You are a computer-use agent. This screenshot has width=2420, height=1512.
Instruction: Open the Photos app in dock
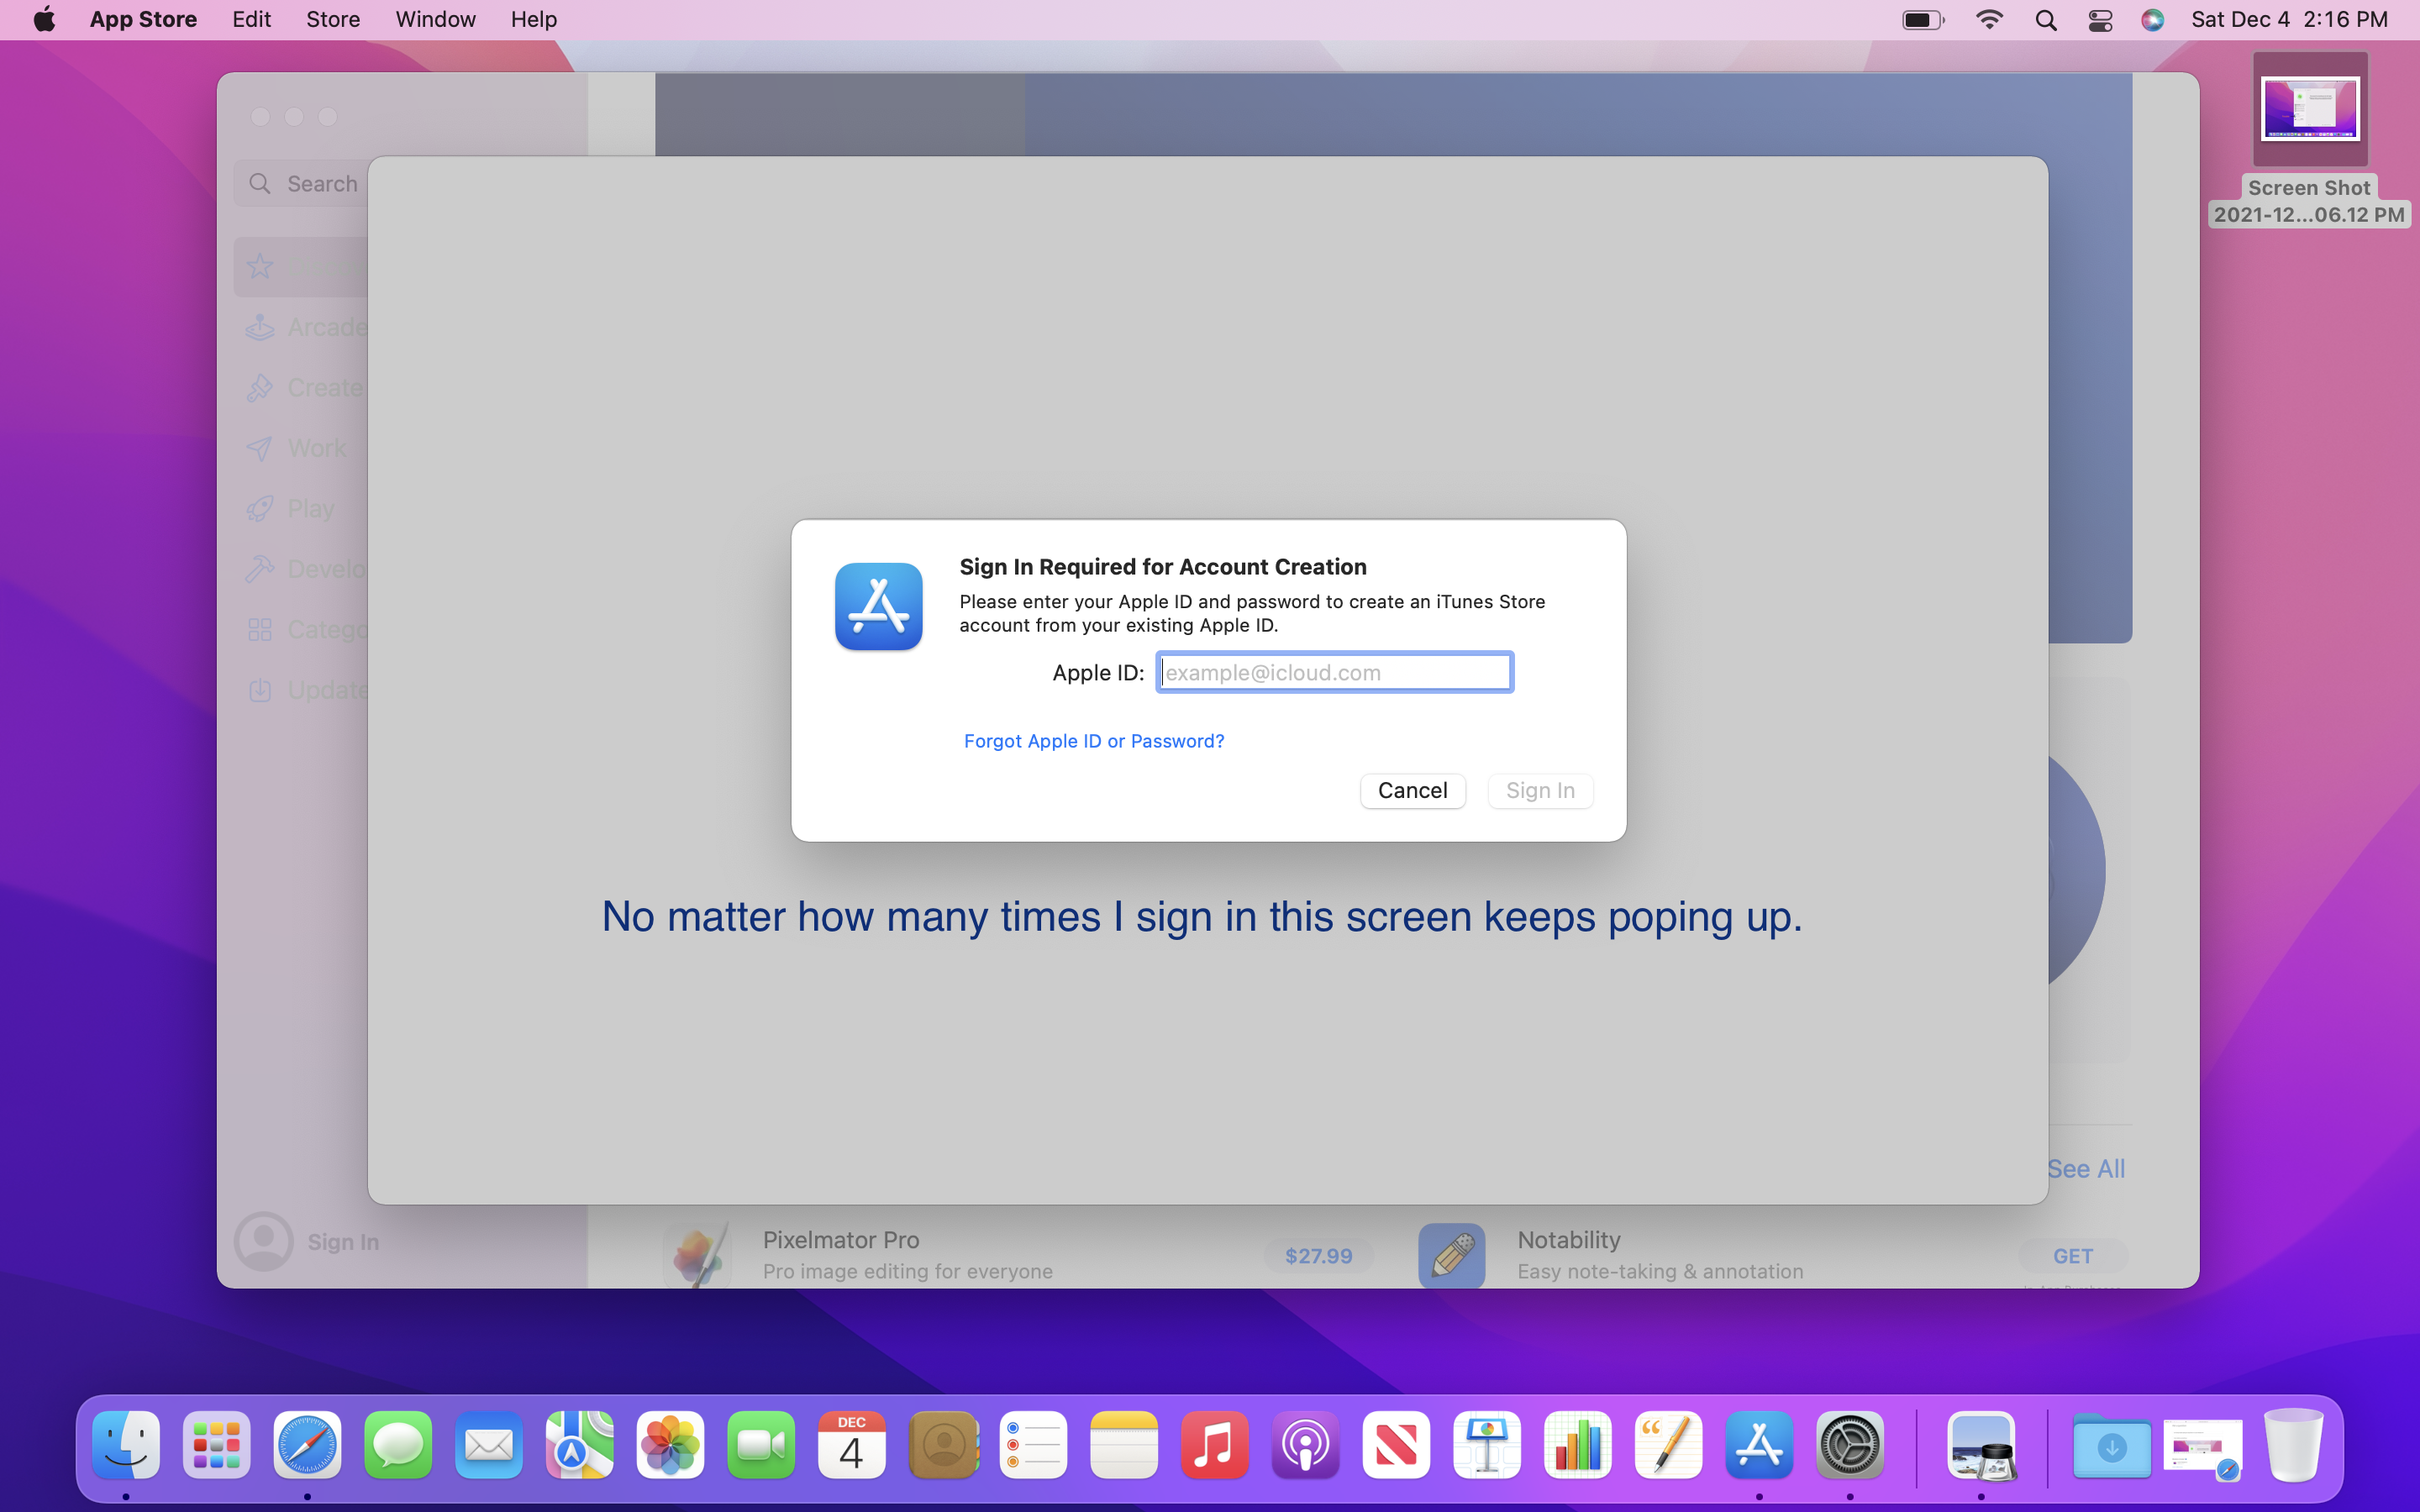pos(670,1445)
